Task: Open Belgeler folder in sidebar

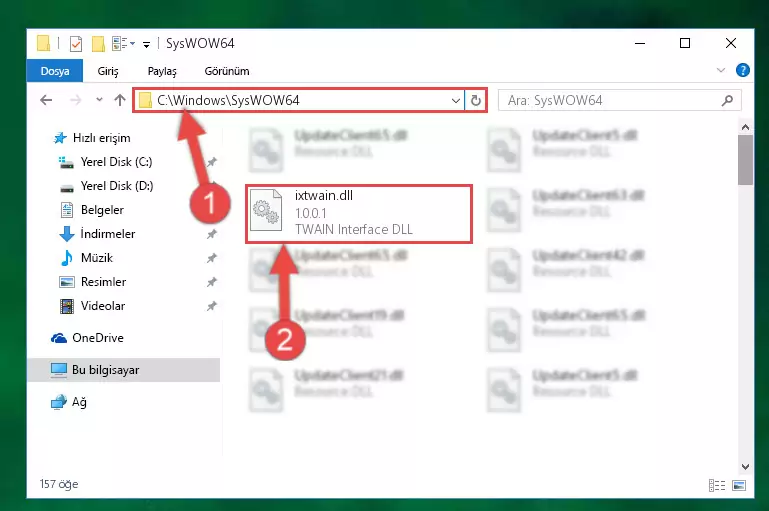Action: (92, 210)
